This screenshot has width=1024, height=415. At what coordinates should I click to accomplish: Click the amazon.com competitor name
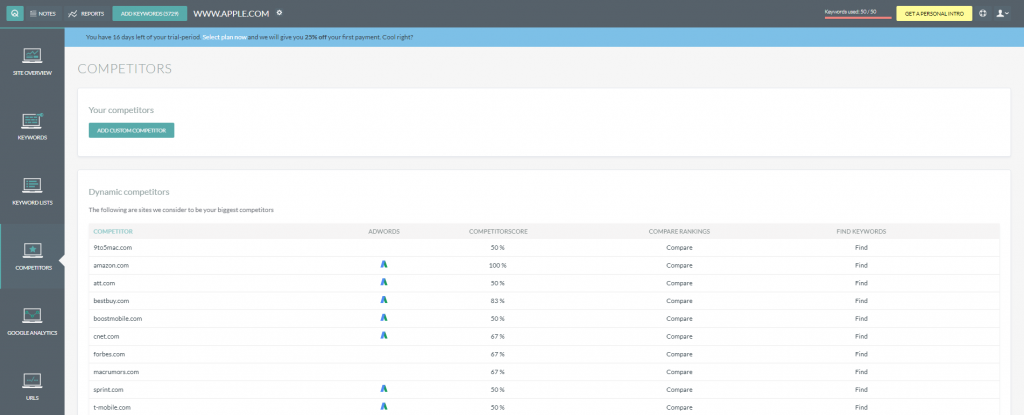click(111, 265)
